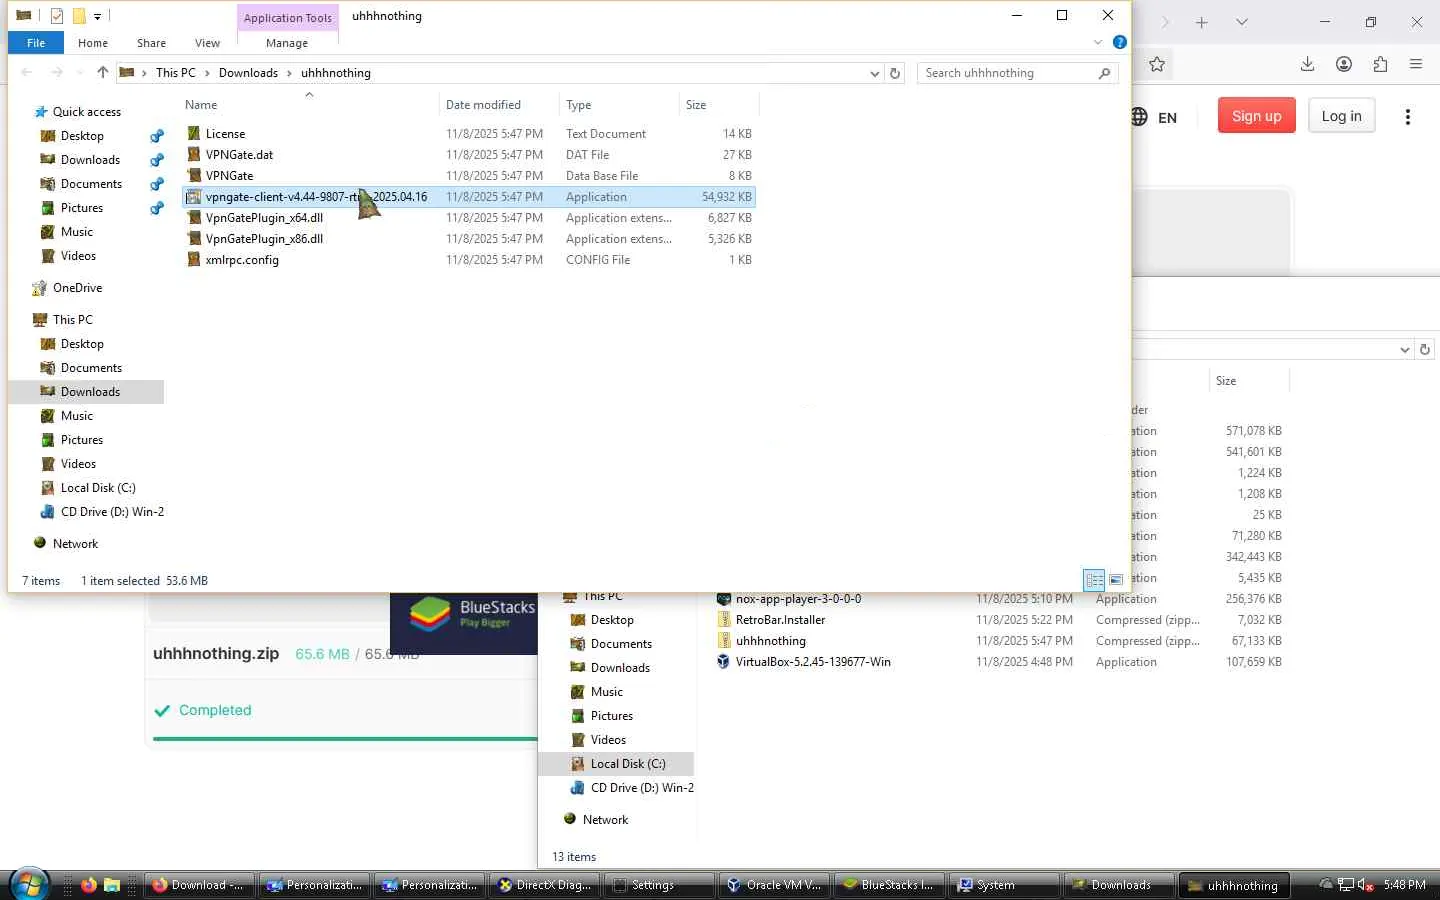The image size is (1440, 900).
Task: Click the magnifier icon in the uhhhnothing search box
Action: tap(1104, 73)
